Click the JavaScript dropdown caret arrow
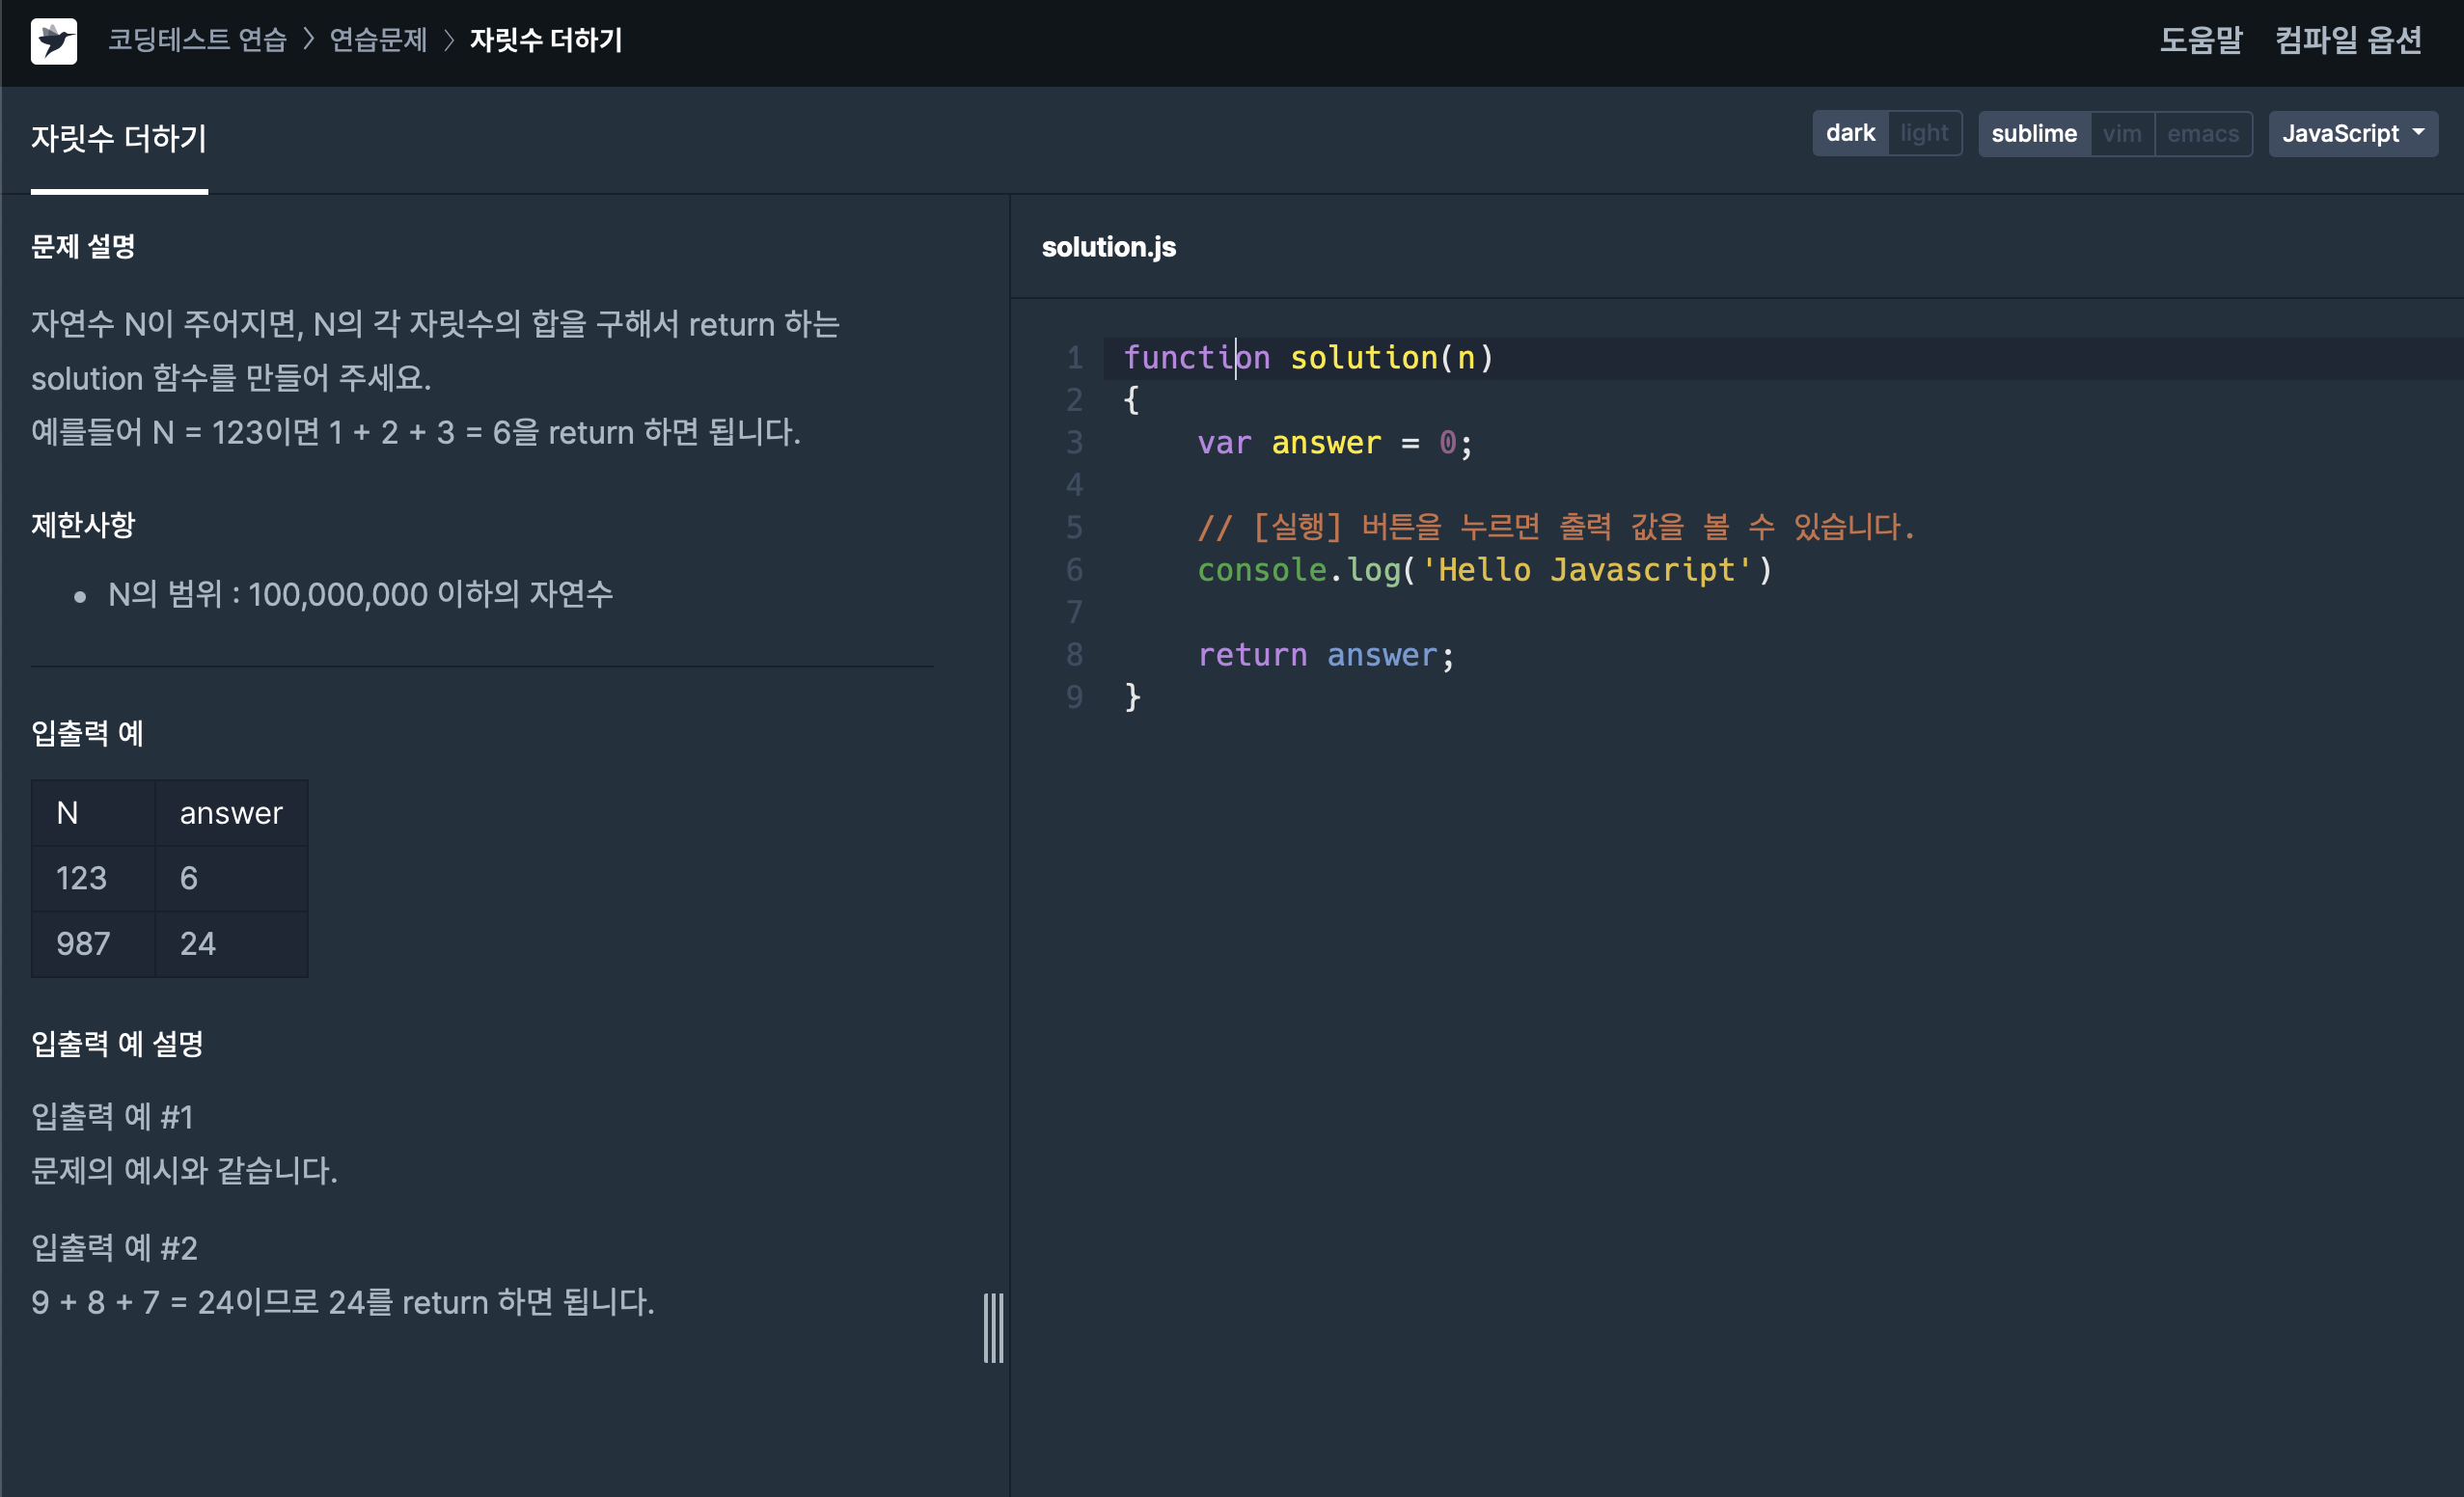2464x1497 pixels. coord(2418,132)
